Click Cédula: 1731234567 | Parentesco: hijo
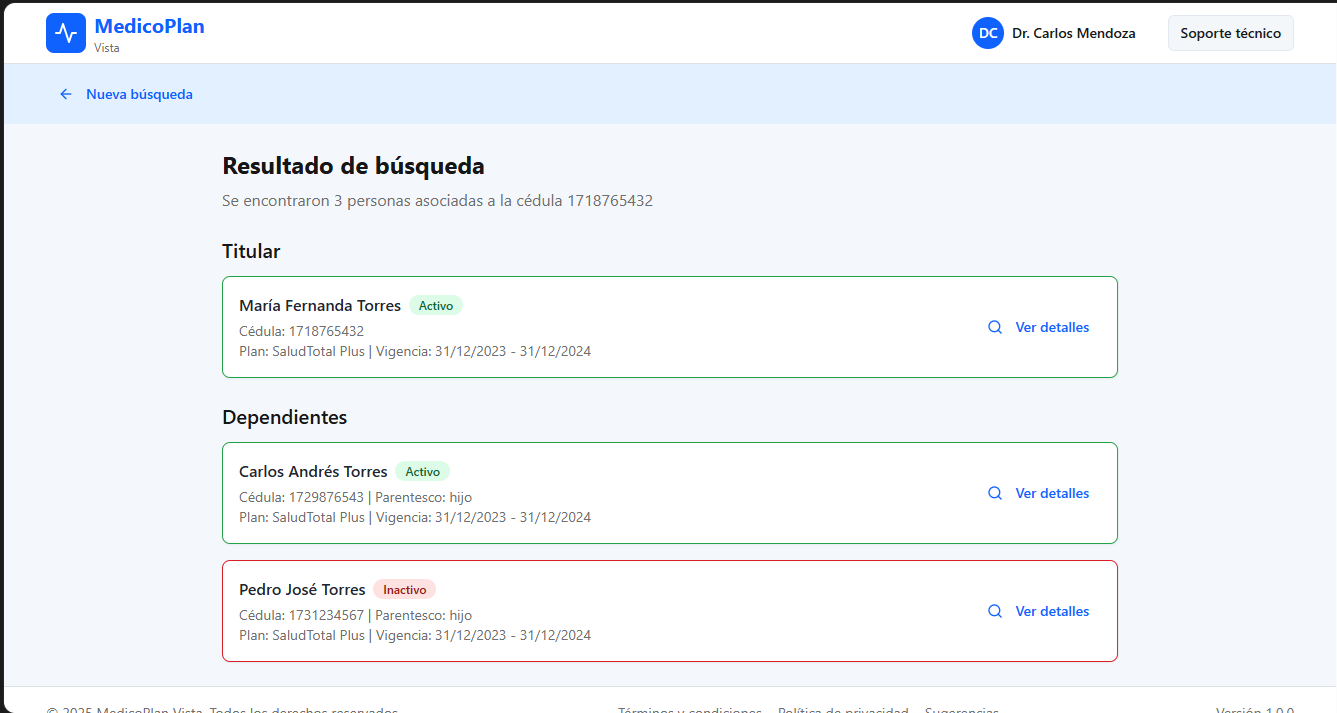Viewport: 1337px width, 713px height. pos(355,615)
